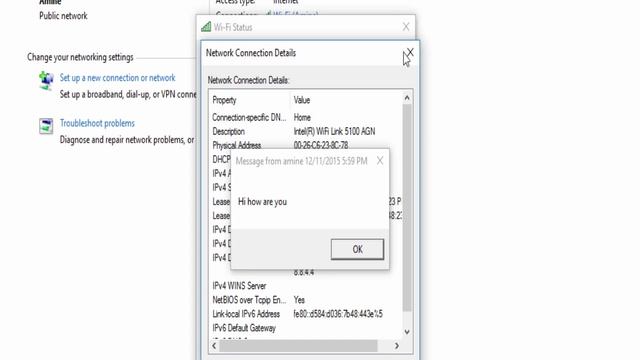
Task: Select the IPv6 Default Gateway row
Action: [x=306, y=328]
